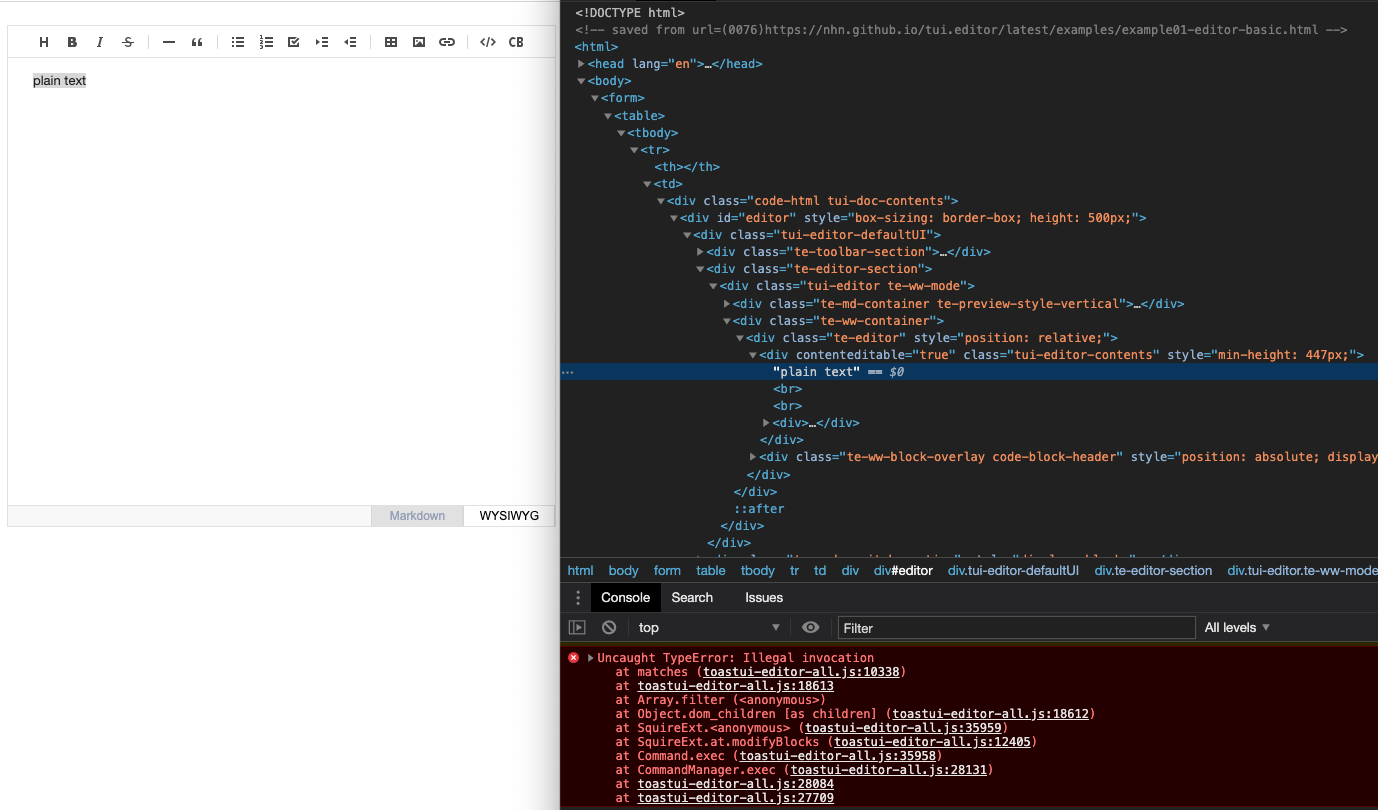Create an ordered list
This screenshot has width=1378, height=810.
coord(266,42)
